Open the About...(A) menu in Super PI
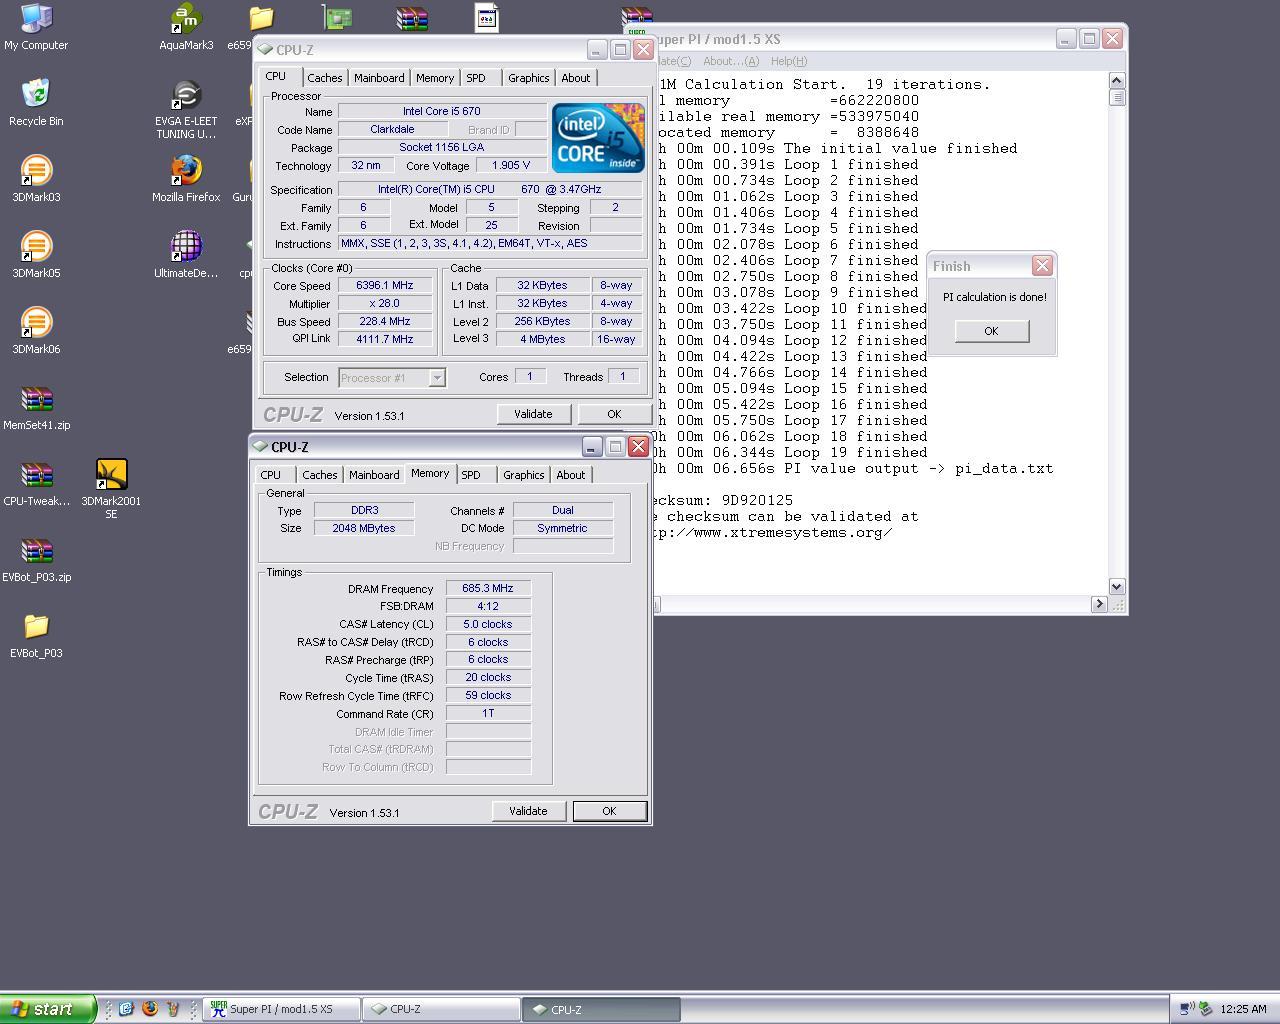Image resolution: width=1280 pixels, height=1024 pixels. pyautogui.click(x=730, y=61)
